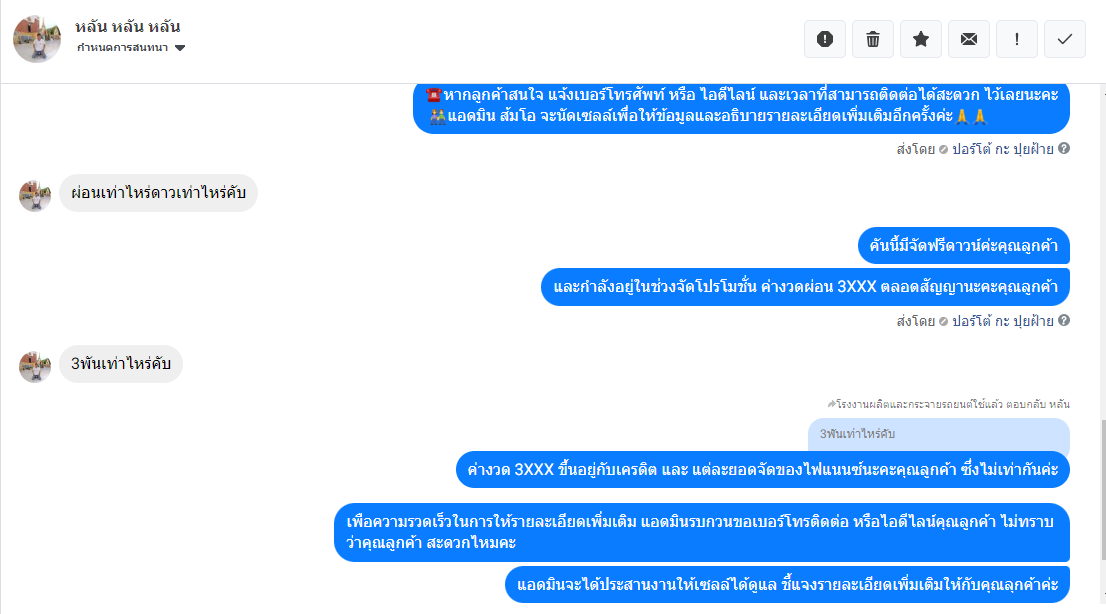Flag conversation with exclamation mark button
Screen dimensions: 1106x614
(1016, 39)
